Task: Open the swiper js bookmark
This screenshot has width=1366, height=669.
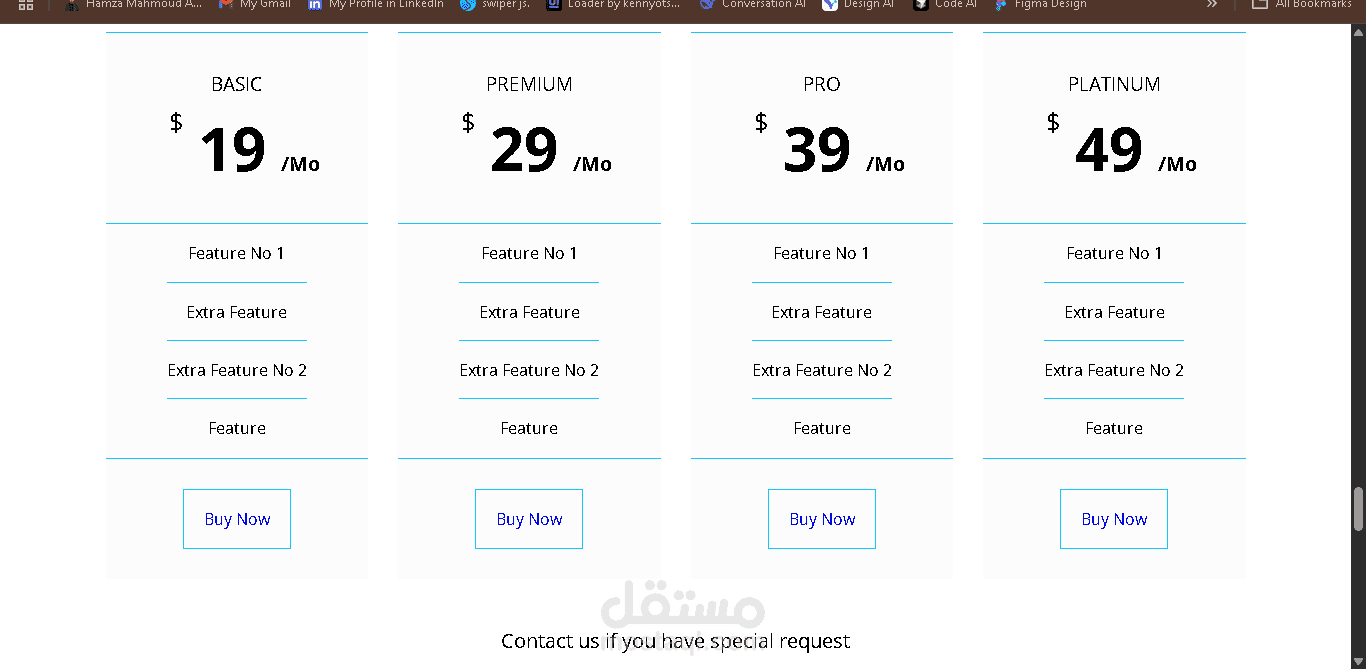Action: [x=495, y=5]
